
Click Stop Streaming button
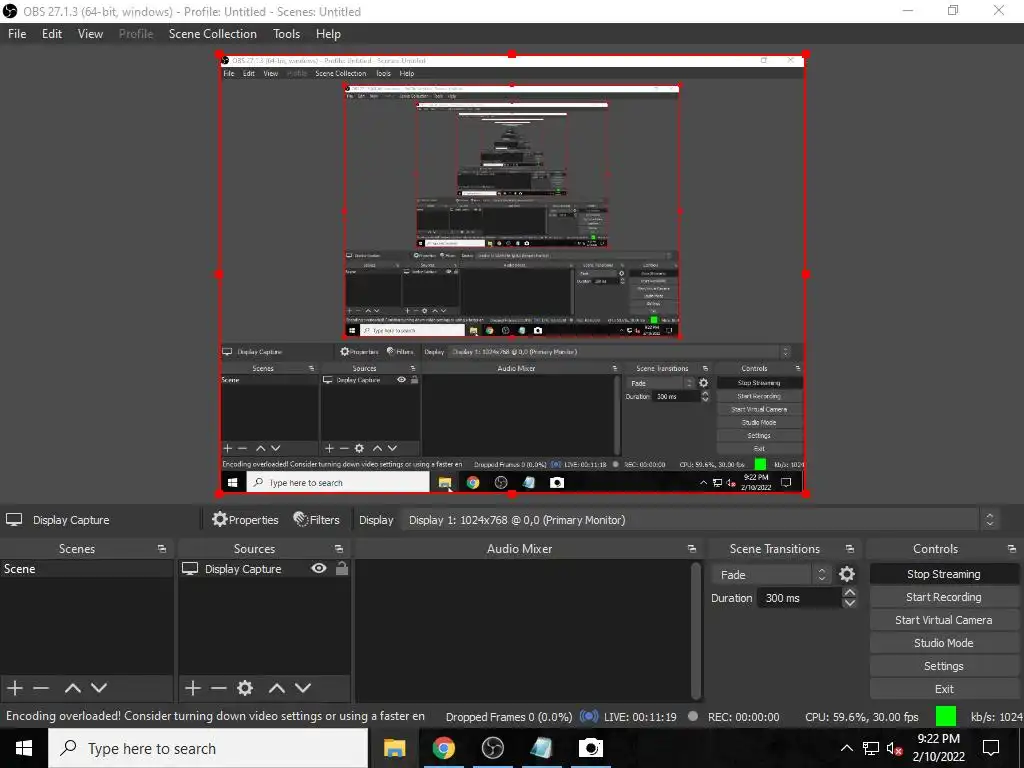(944, 574)
